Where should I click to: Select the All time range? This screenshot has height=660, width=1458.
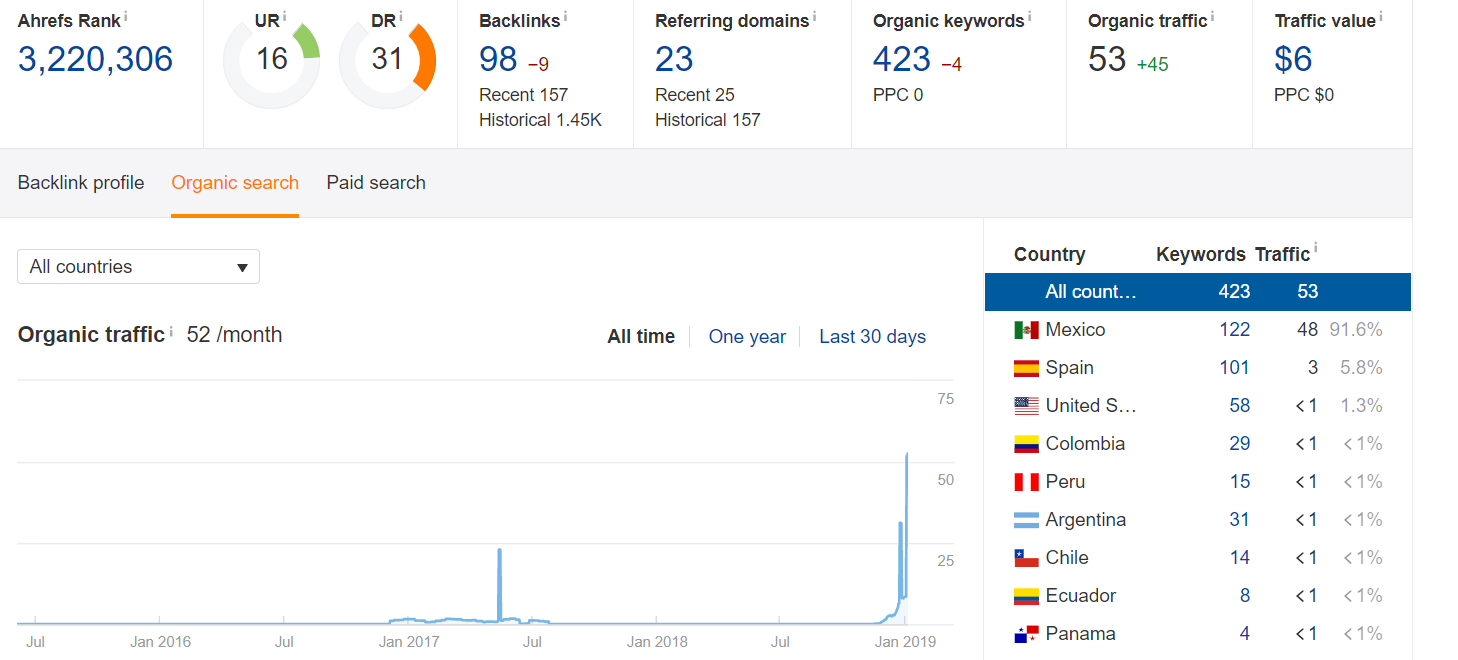641,337
